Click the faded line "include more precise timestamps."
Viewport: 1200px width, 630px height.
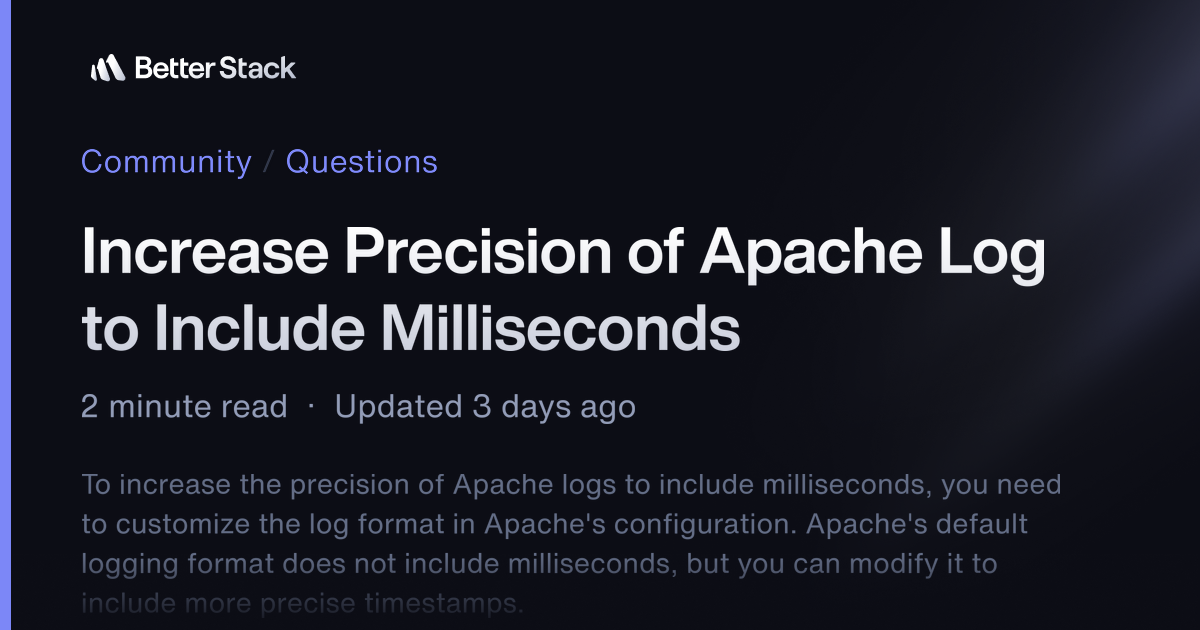click(x=302, y=603)
